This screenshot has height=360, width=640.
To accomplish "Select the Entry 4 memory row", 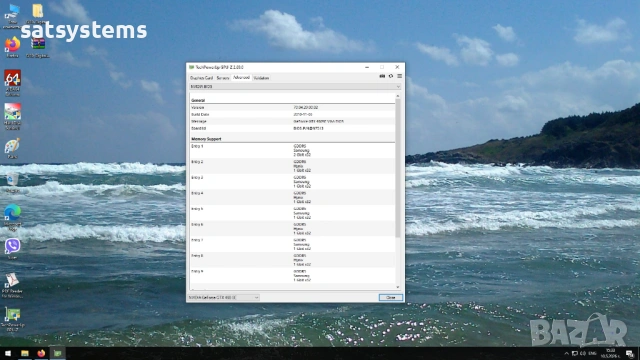I will point(292,197).
